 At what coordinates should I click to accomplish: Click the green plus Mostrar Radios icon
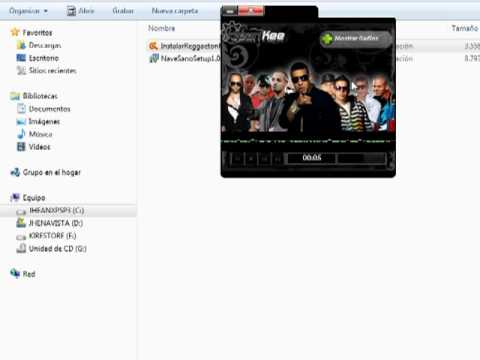point(327,39)
